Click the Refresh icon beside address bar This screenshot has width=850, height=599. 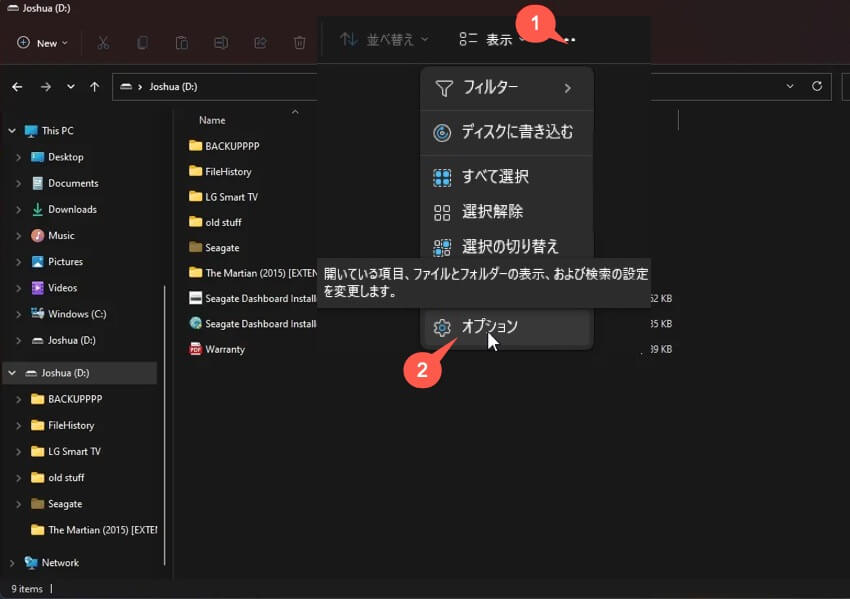(816, 87)
